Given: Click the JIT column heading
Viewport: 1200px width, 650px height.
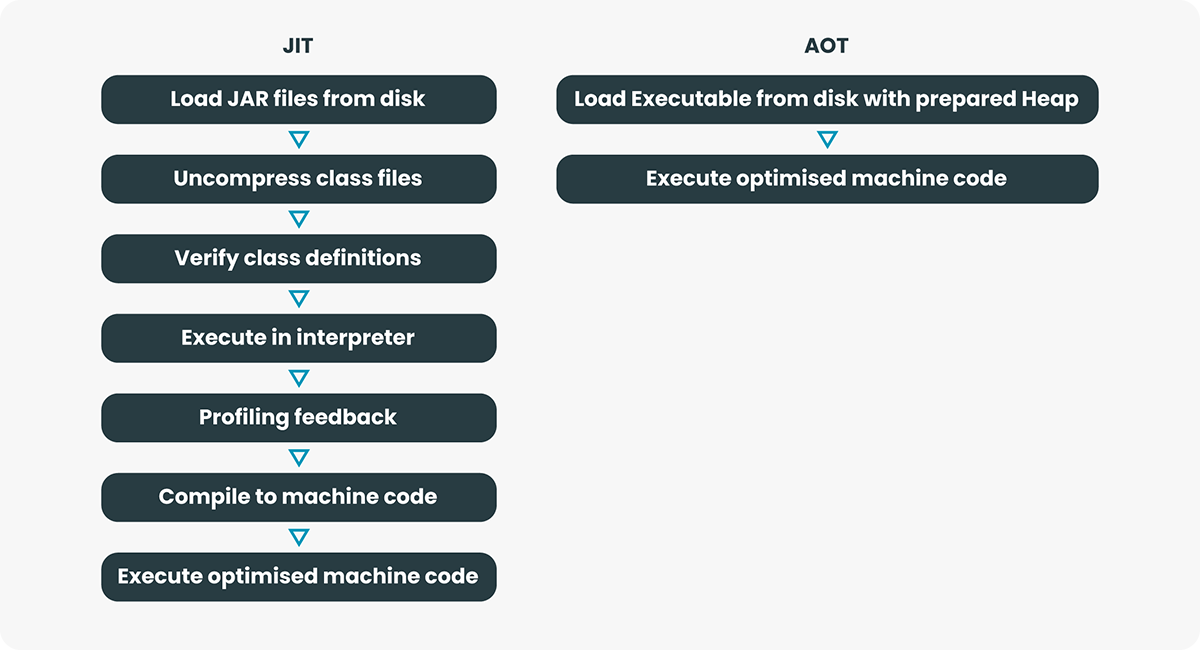Looking at the screenshot, I should tap(298, 46).
